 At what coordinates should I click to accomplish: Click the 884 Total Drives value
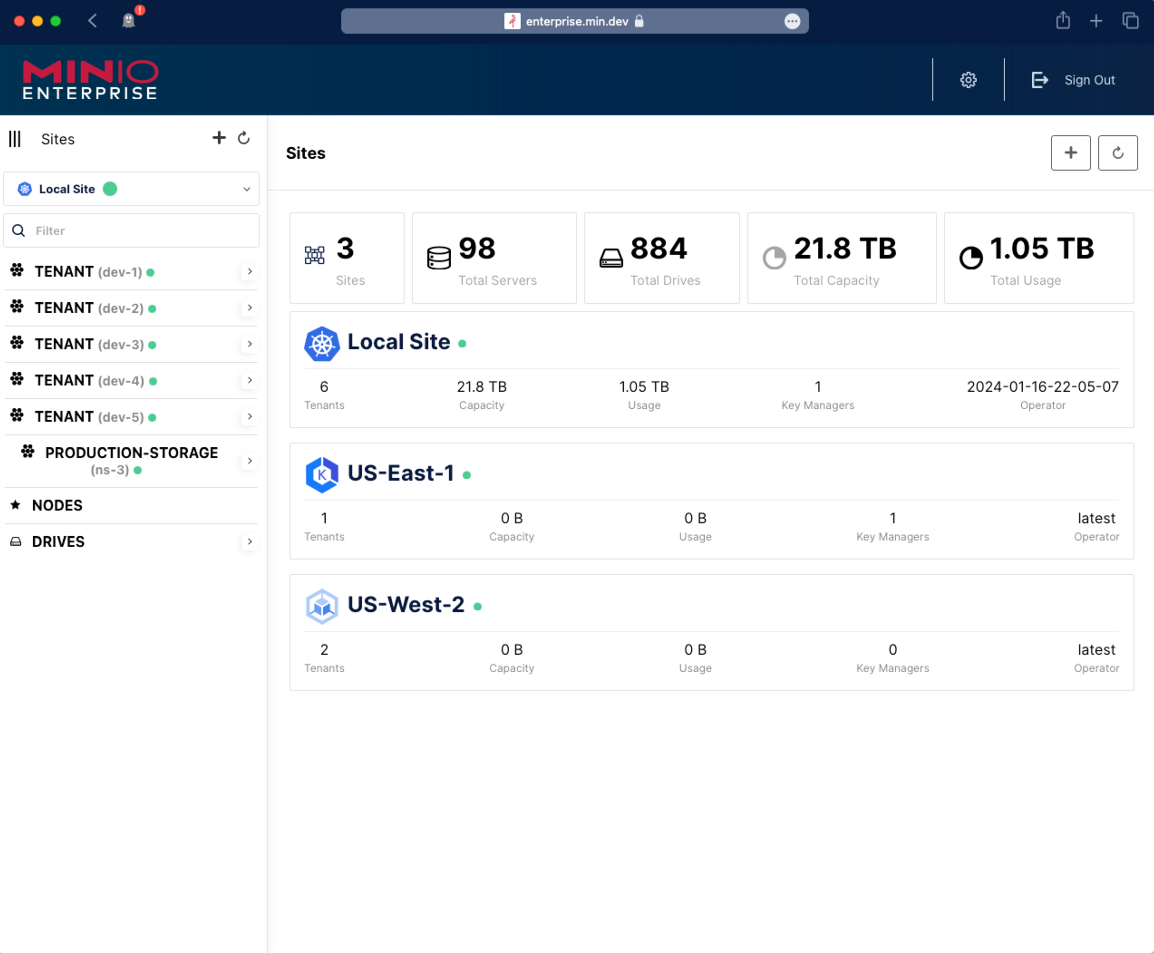tap(659, 249)
